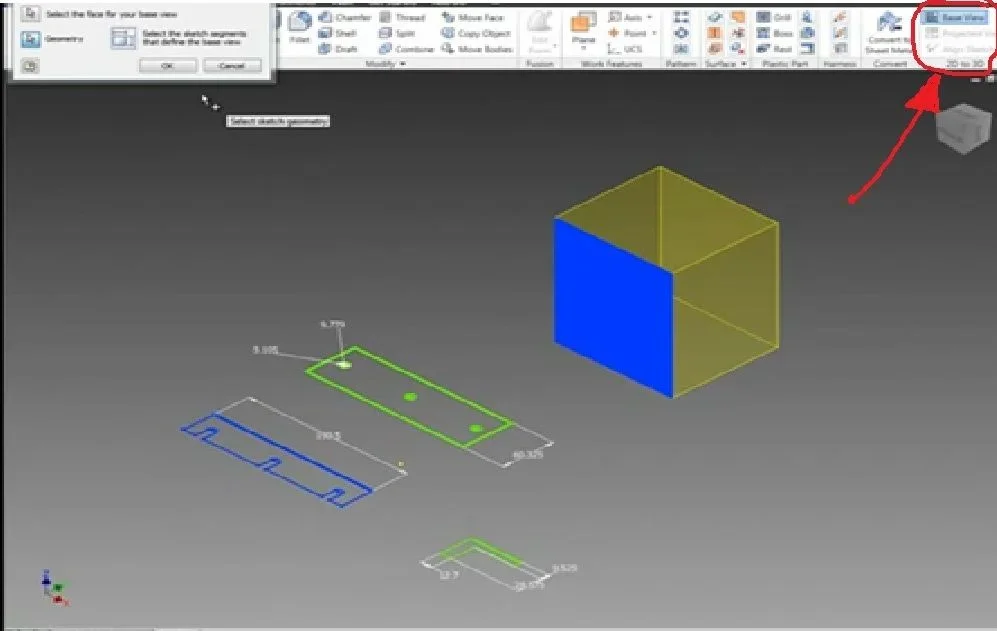The image size is (997, 631).
Task: Click the Base View tool
Action: click(956, 18)
